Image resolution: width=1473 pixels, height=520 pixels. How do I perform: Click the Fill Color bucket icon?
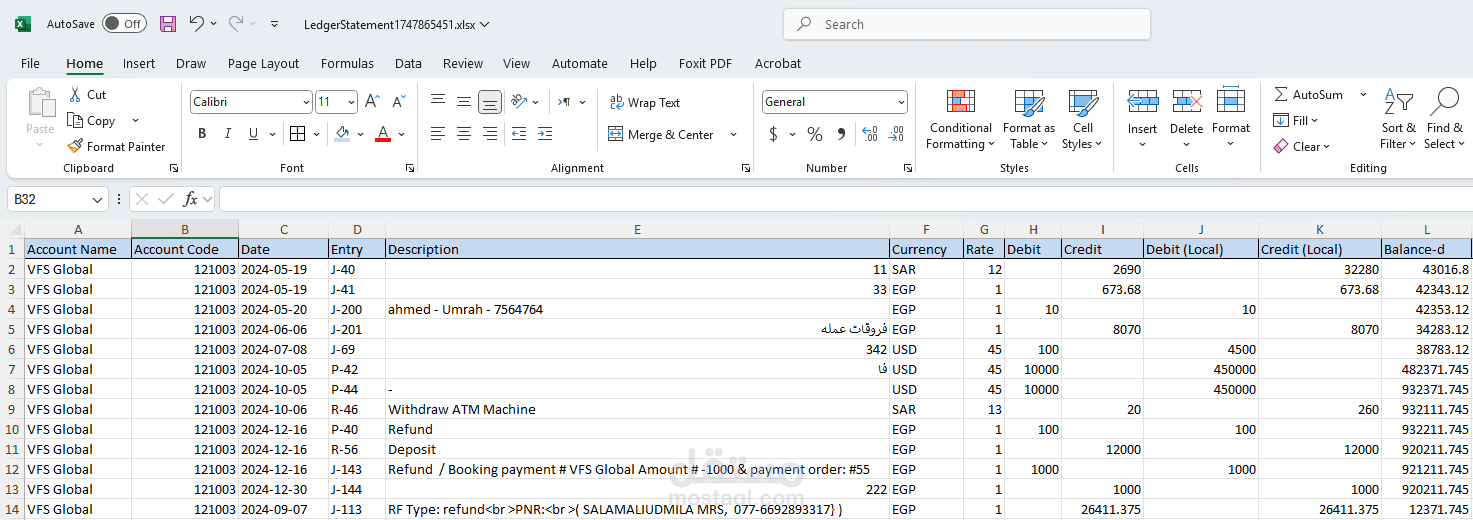coord(343,134)
